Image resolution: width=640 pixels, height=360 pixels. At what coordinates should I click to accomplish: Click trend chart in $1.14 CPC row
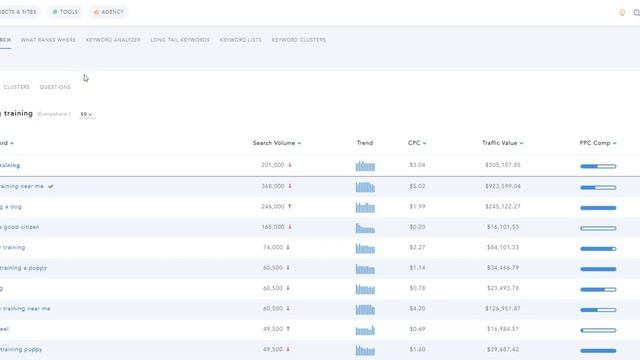(365, 269)
